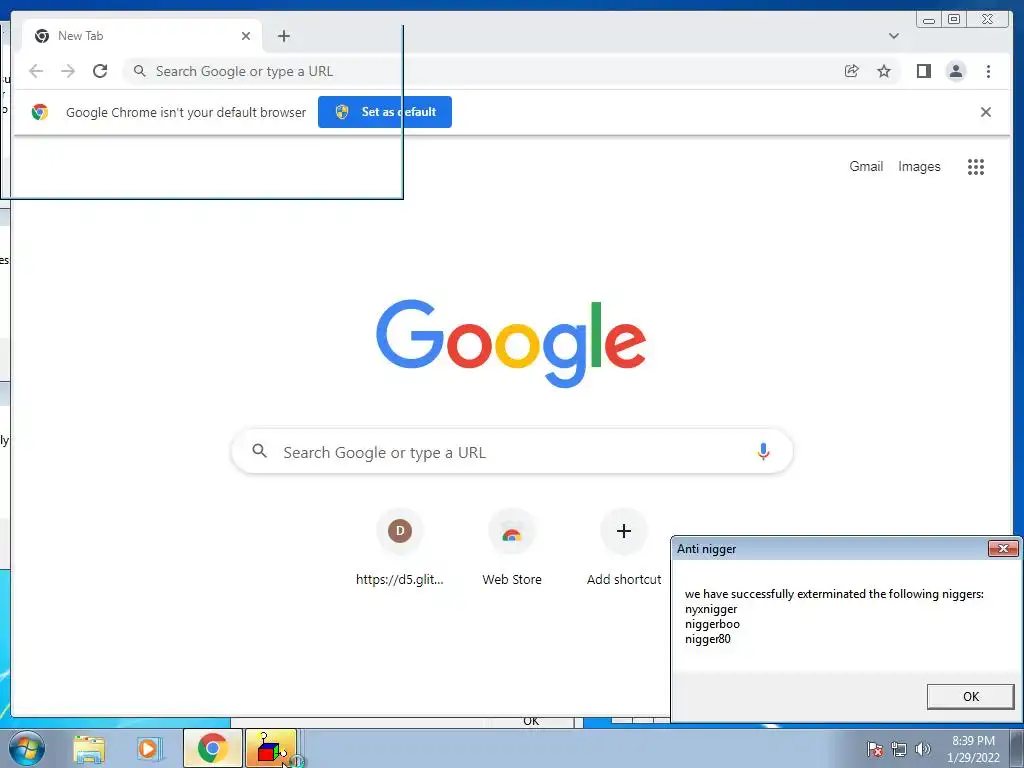
Task: Open the Google apps grid
Action: coord(976,167)
